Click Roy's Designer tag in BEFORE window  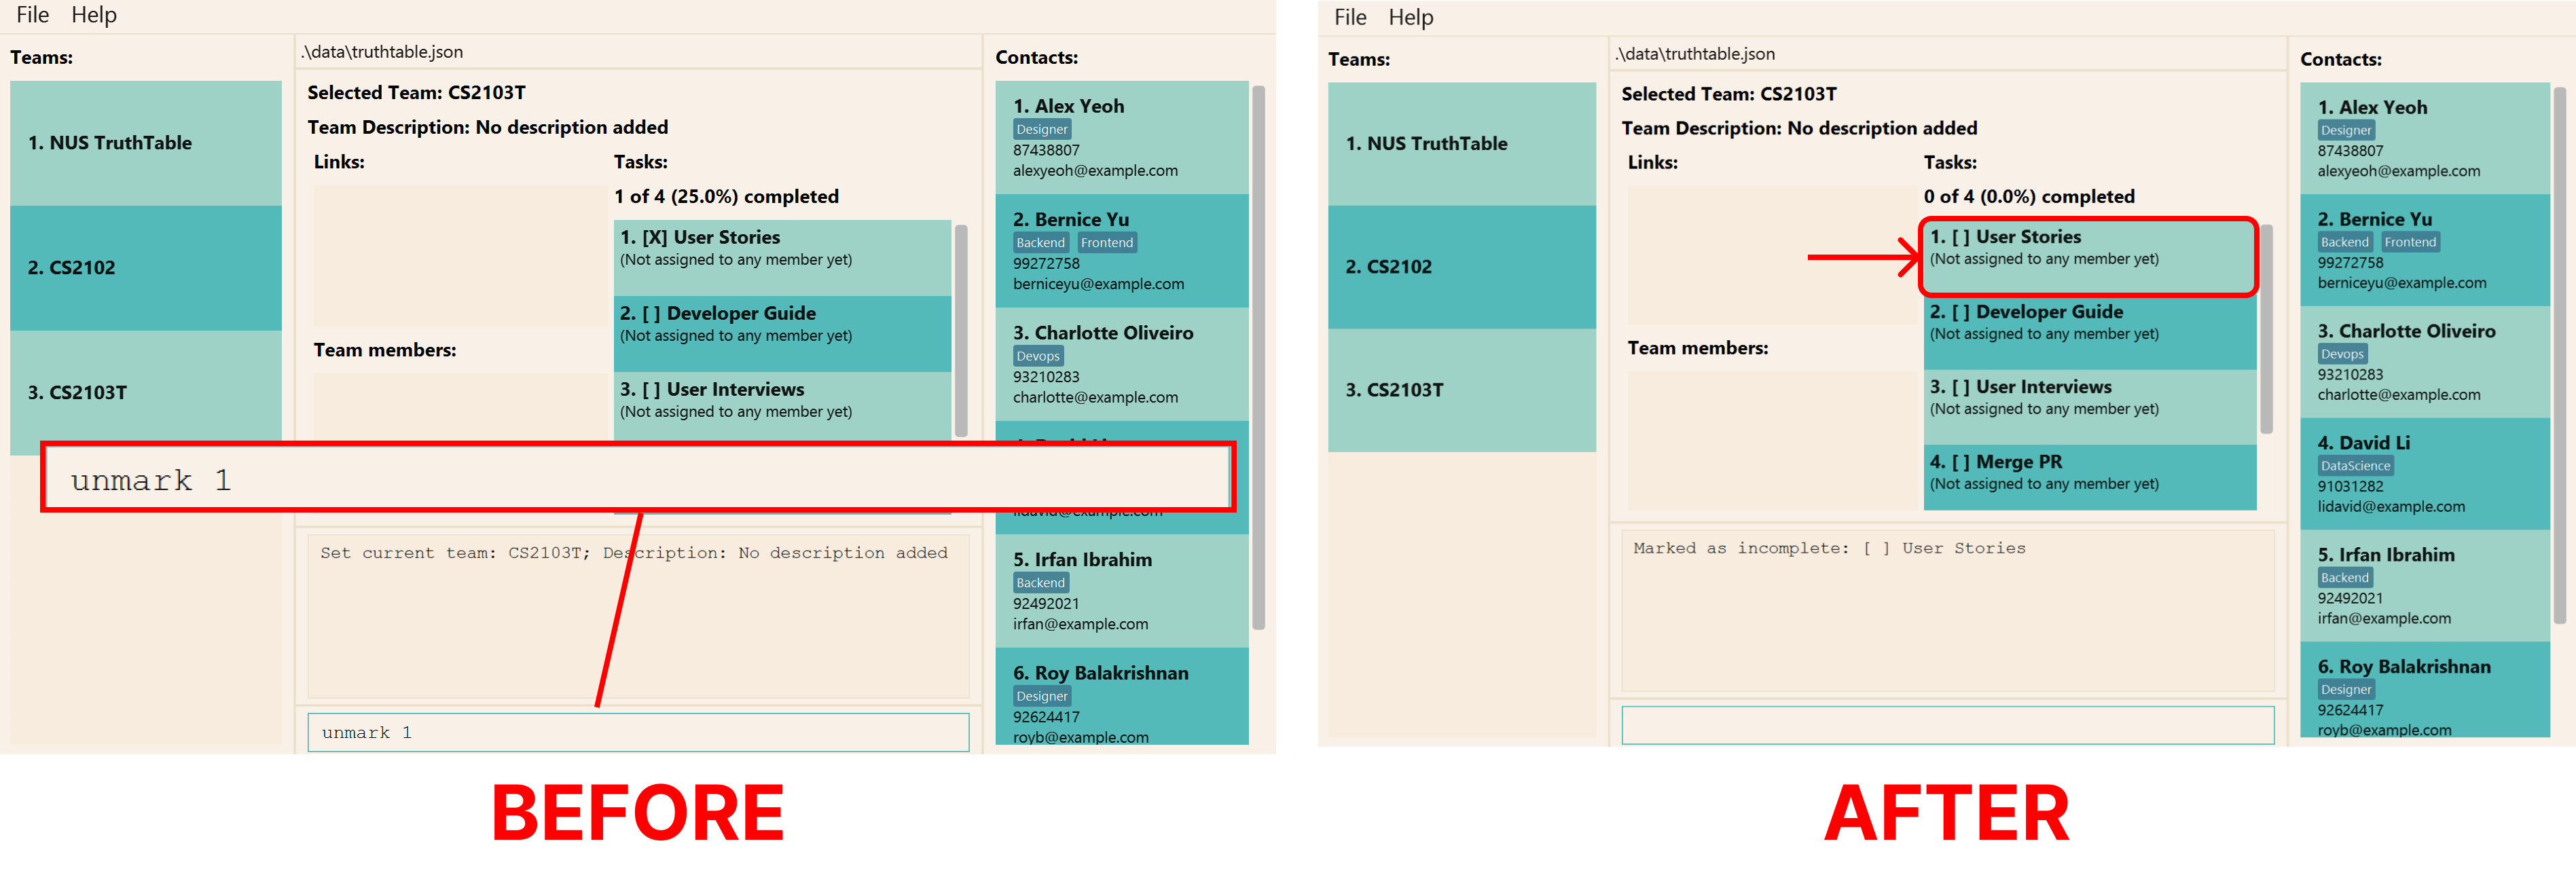pyautogui.click(x=1042, y=696)
